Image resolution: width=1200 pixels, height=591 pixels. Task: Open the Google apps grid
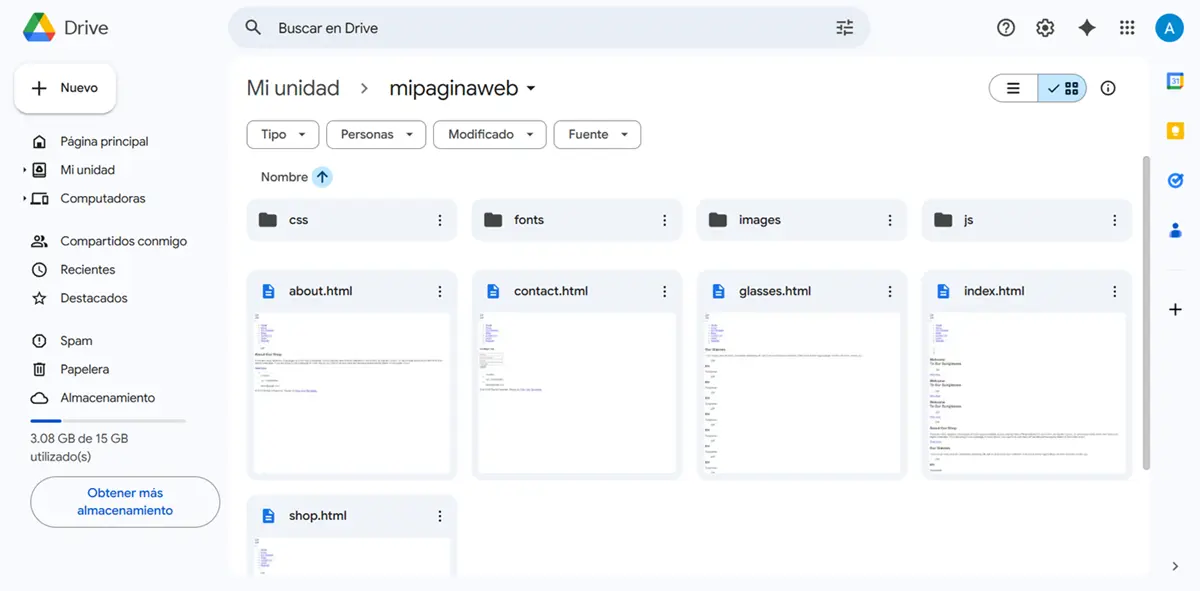pyautogui.click(x=1127, y=28)
